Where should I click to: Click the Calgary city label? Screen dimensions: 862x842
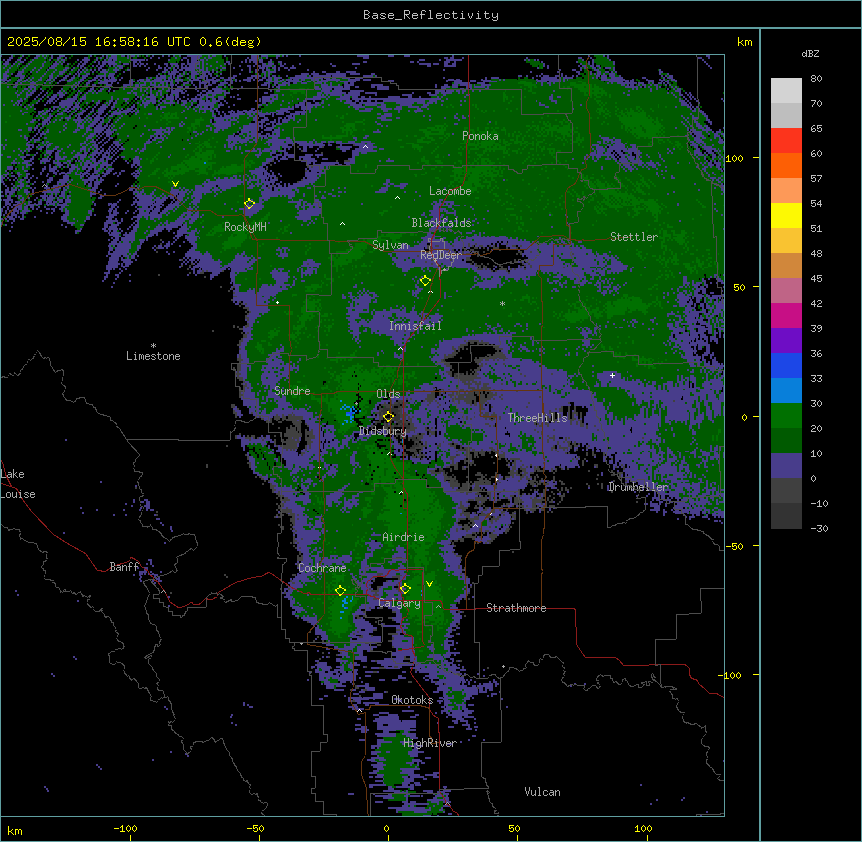coord(399,603)
